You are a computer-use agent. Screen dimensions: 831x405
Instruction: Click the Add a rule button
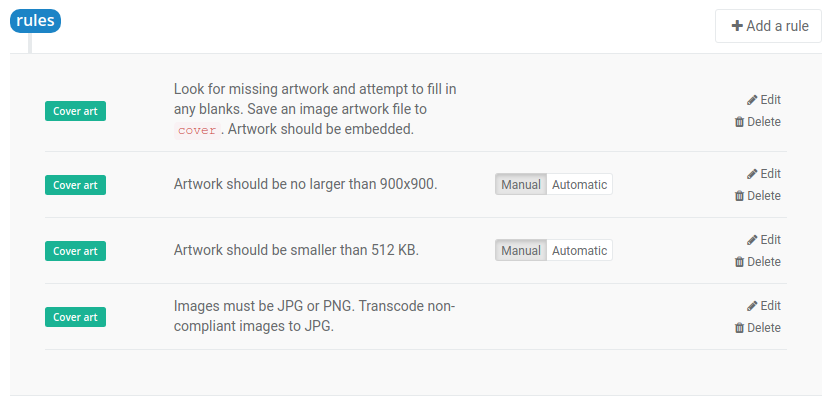click(x=768, y=26)
